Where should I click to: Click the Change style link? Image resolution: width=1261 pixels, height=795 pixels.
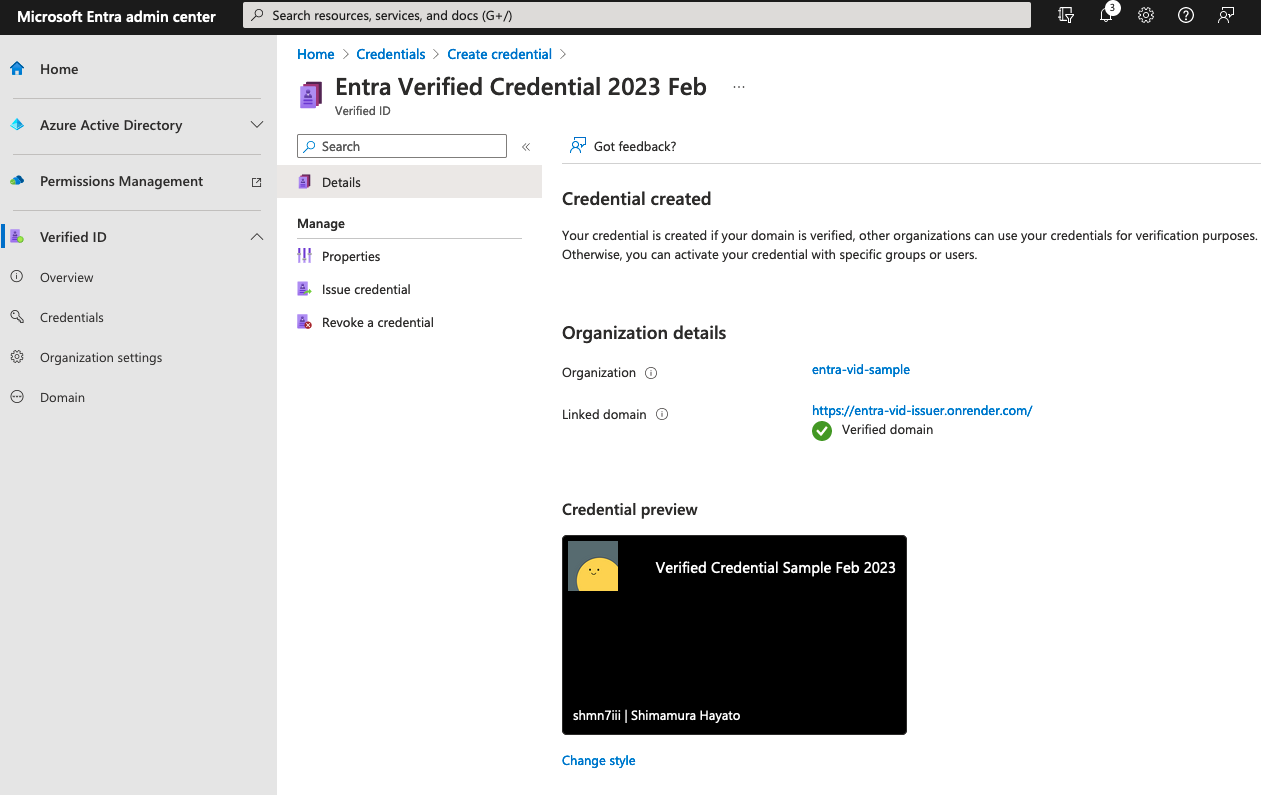coord(598,761)
